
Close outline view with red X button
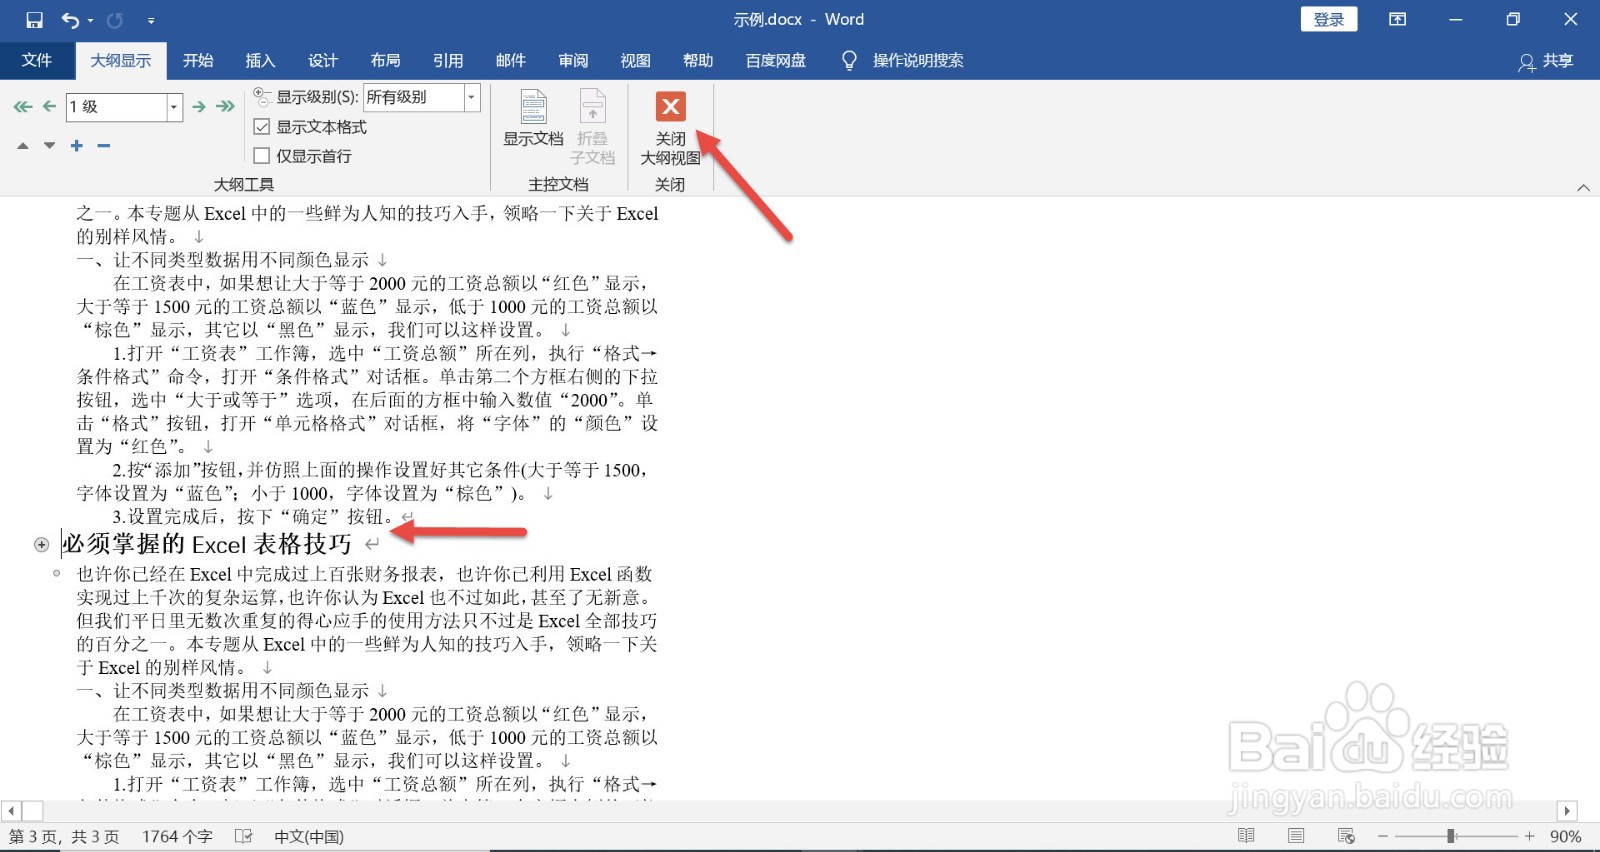[670, 127]
